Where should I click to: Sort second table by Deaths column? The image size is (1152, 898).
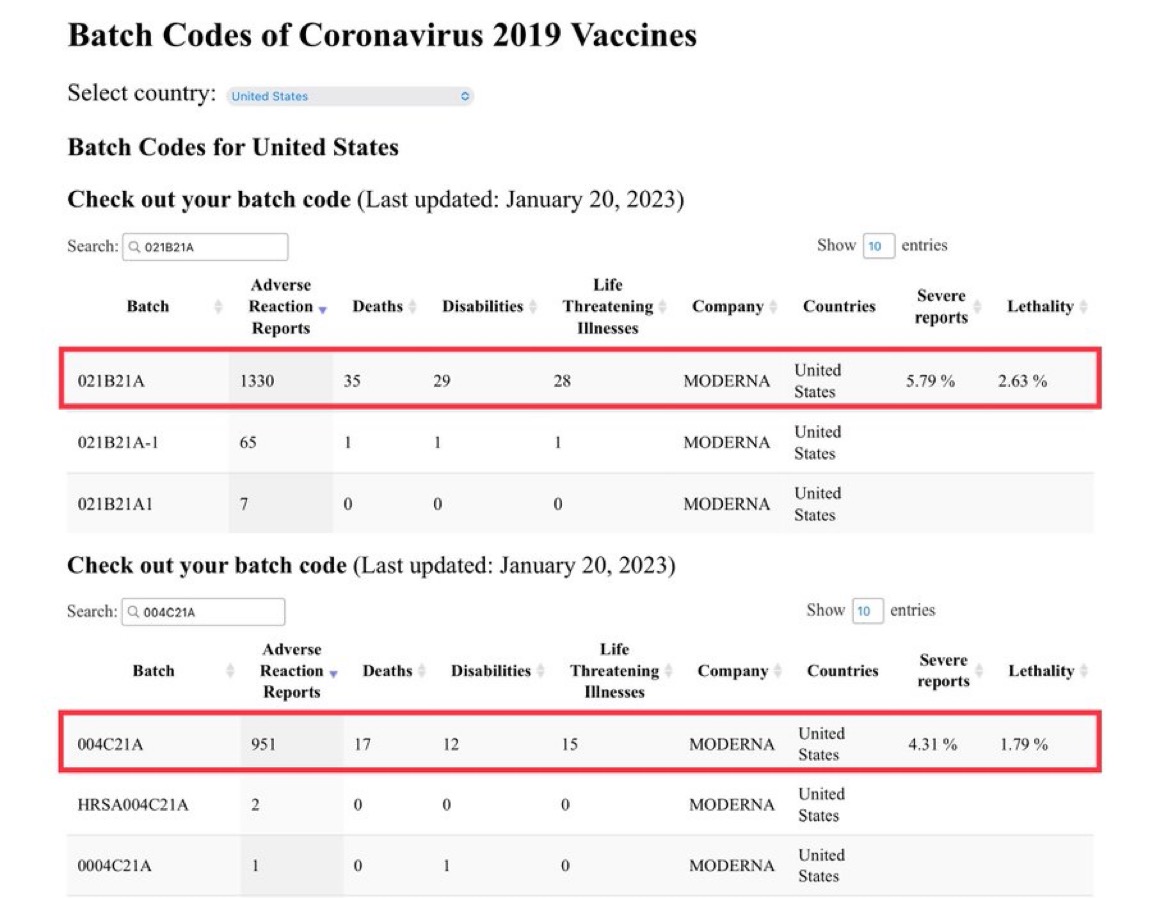[x=387, y=671]
